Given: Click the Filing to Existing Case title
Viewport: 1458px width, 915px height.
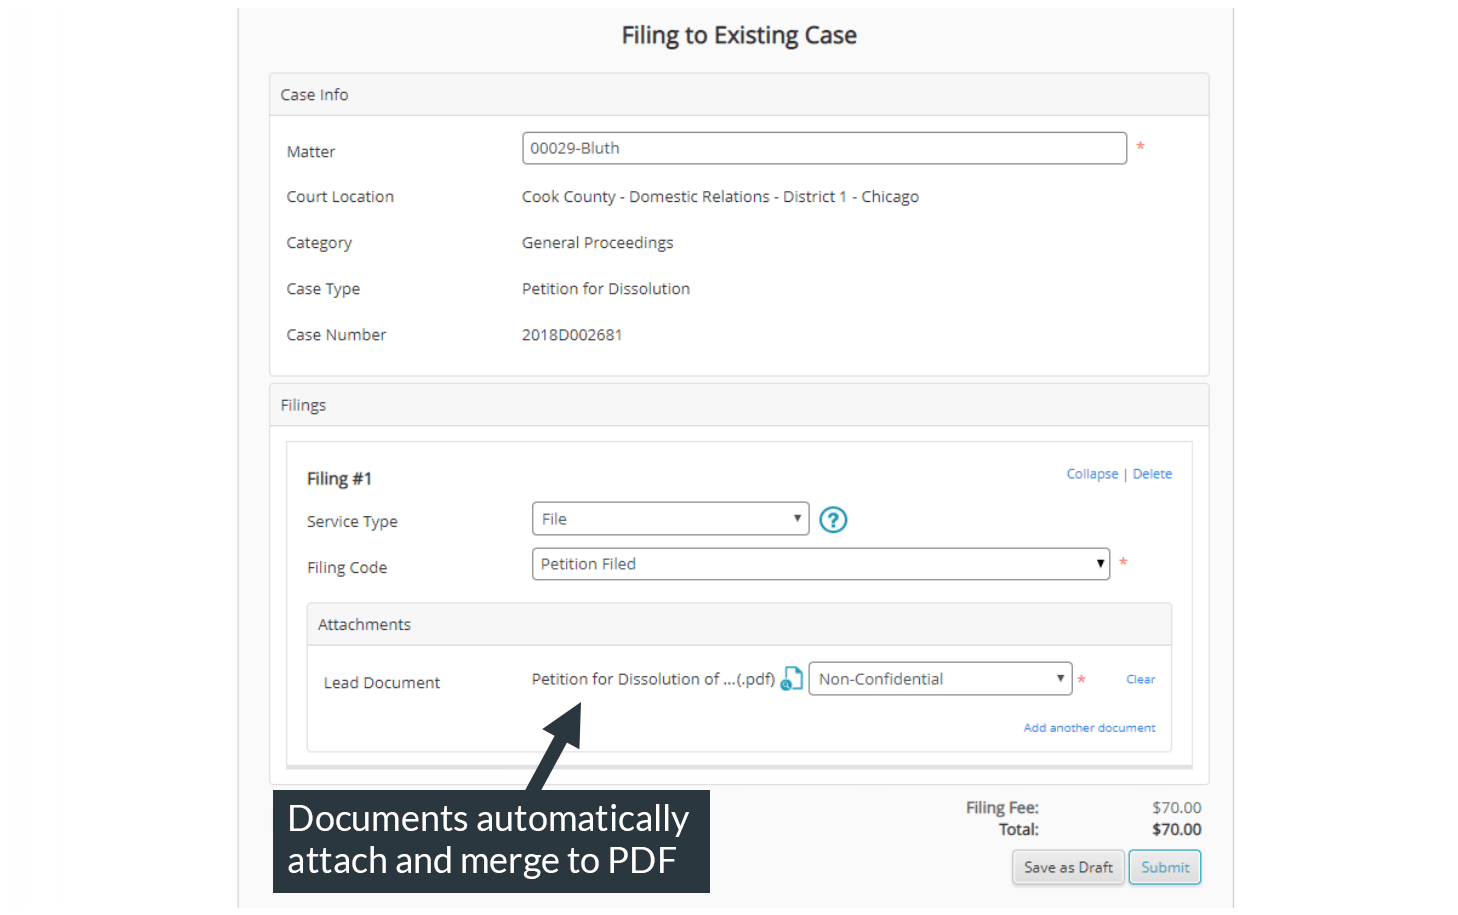Looking at the screenshot, I should click(x=739, y=36).
